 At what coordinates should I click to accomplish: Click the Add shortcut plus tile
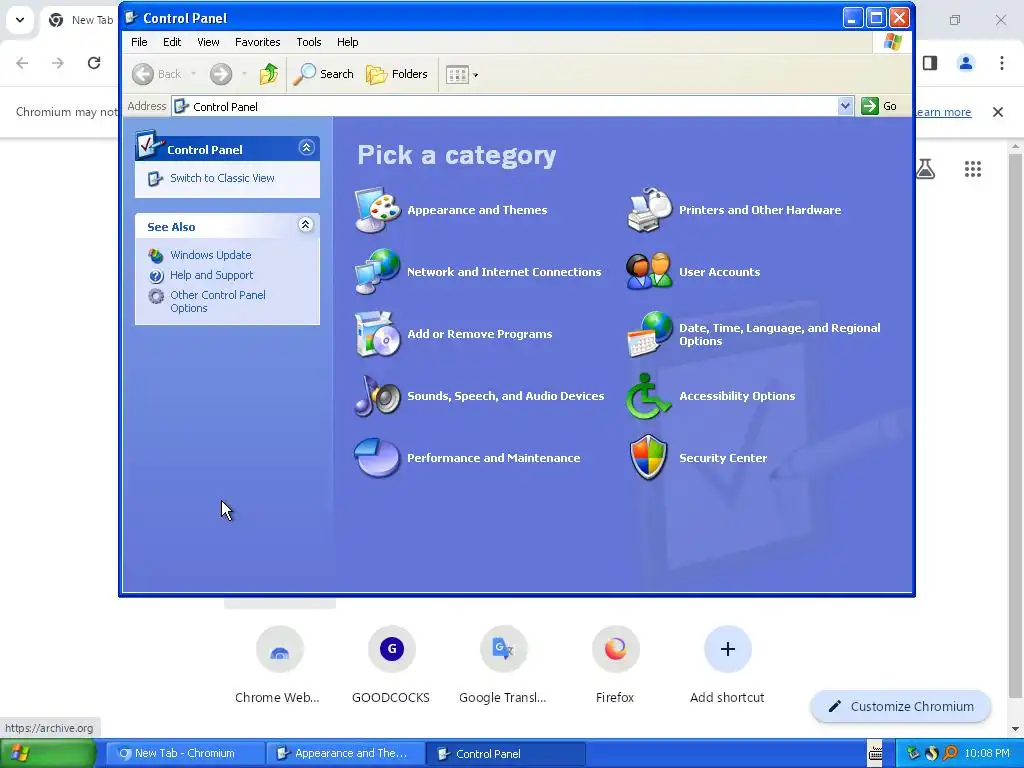click(728, 665)
